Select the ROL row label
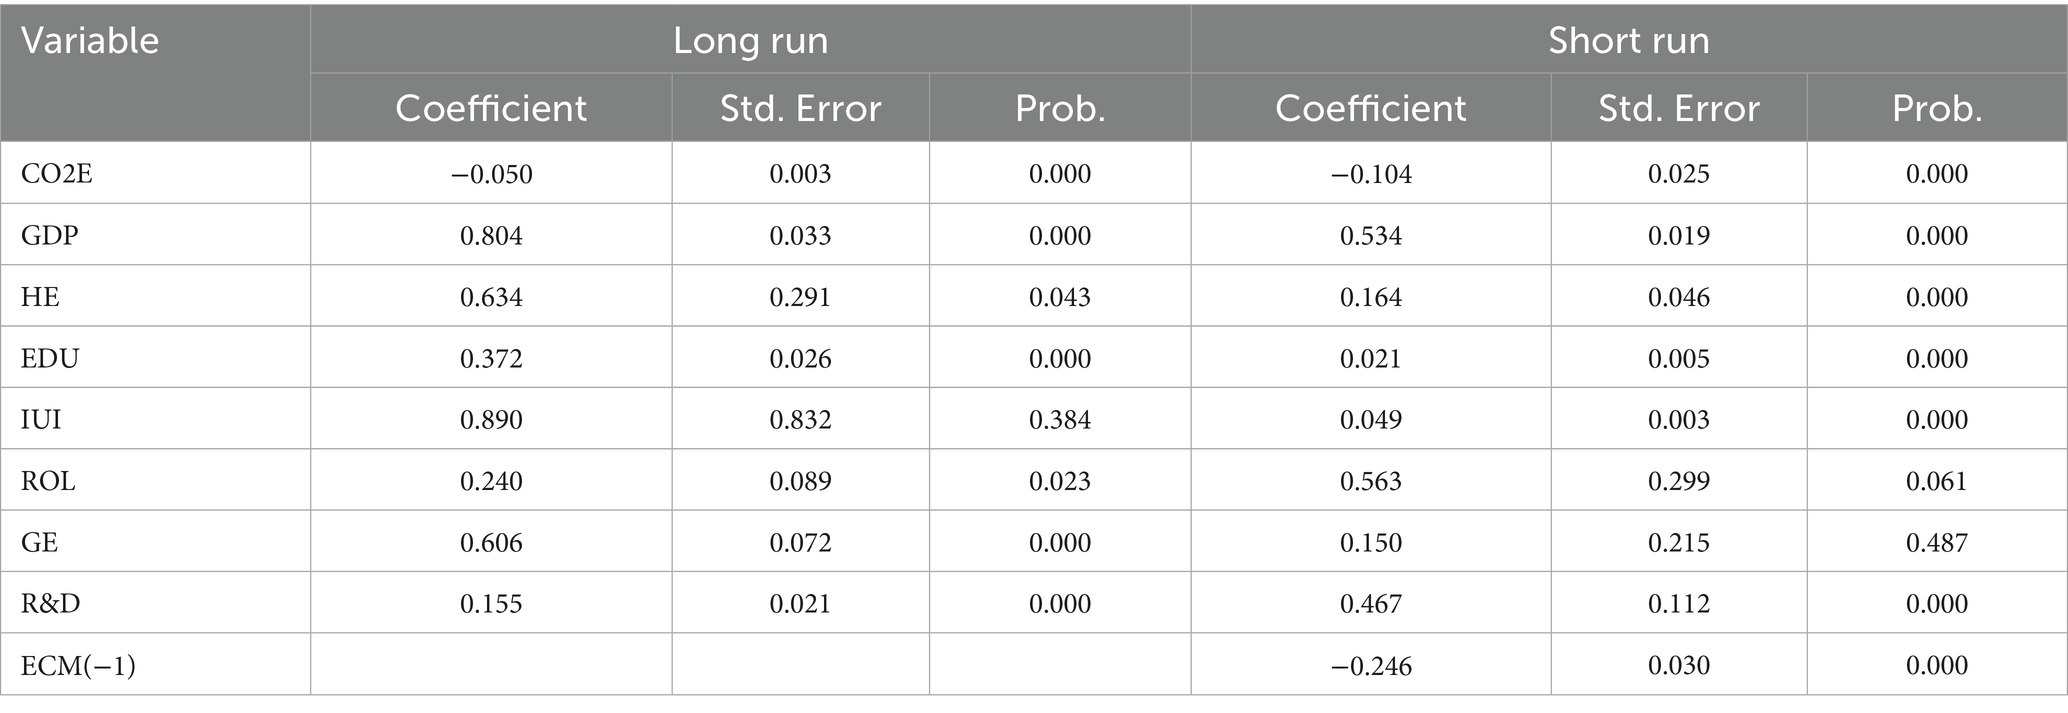 48,481
